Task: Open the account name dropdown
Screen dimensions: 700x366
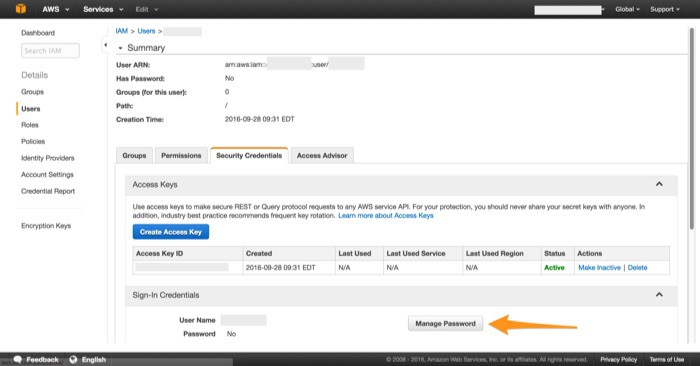Action: (569, 9)
